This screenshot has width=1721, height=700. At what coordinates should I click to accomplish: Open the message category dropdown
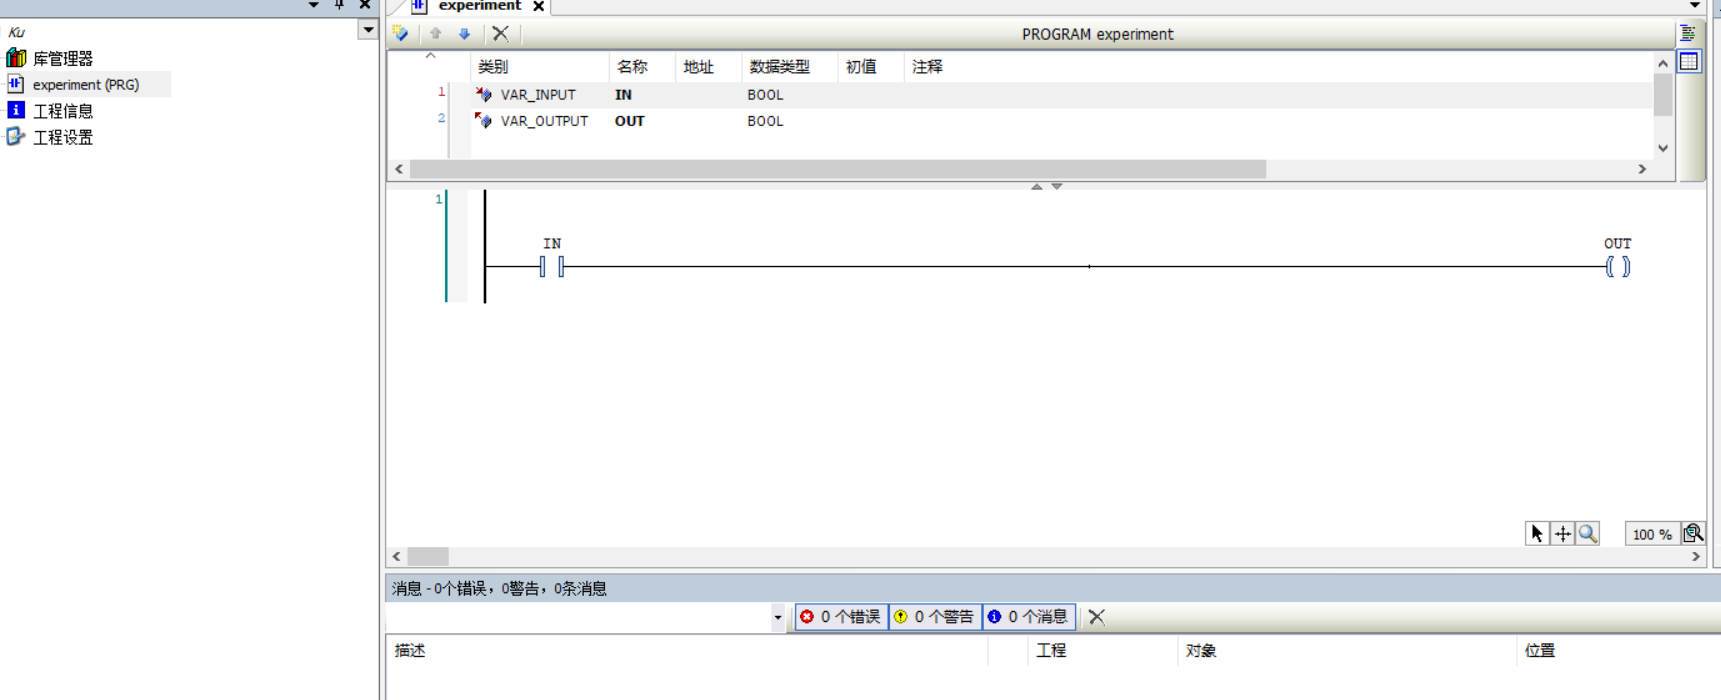point(778,617)
